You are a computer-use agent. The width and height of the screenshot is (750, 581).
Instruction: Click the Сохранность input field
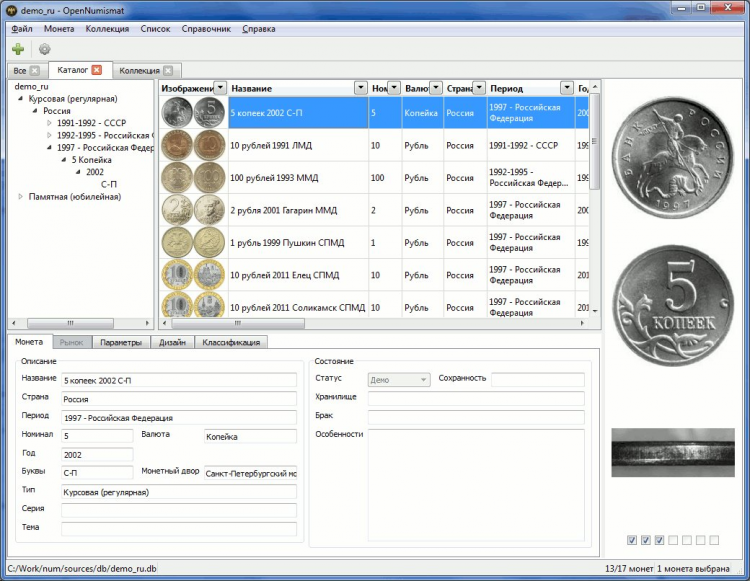[537, 380]
